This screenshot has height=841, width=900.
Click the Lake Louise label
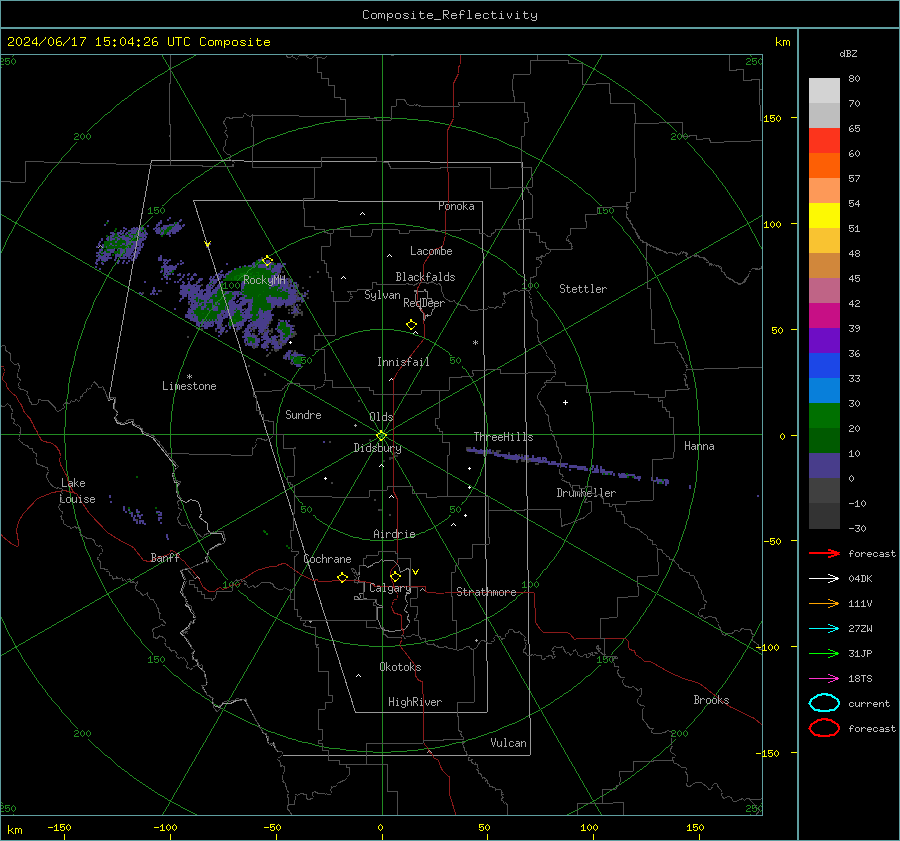[77, 491]
